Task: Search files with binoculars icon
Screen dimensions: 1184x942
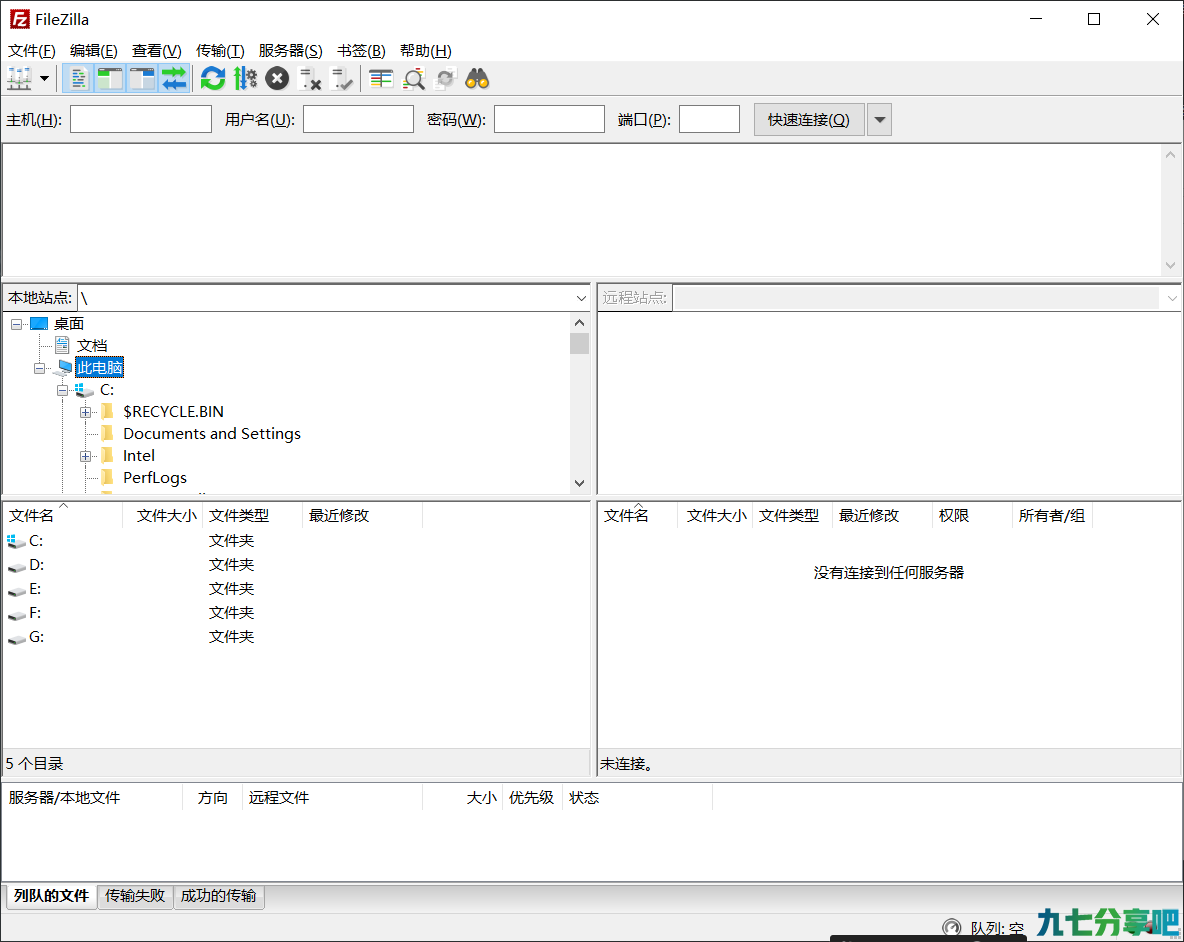Action: tap(477, 78)
